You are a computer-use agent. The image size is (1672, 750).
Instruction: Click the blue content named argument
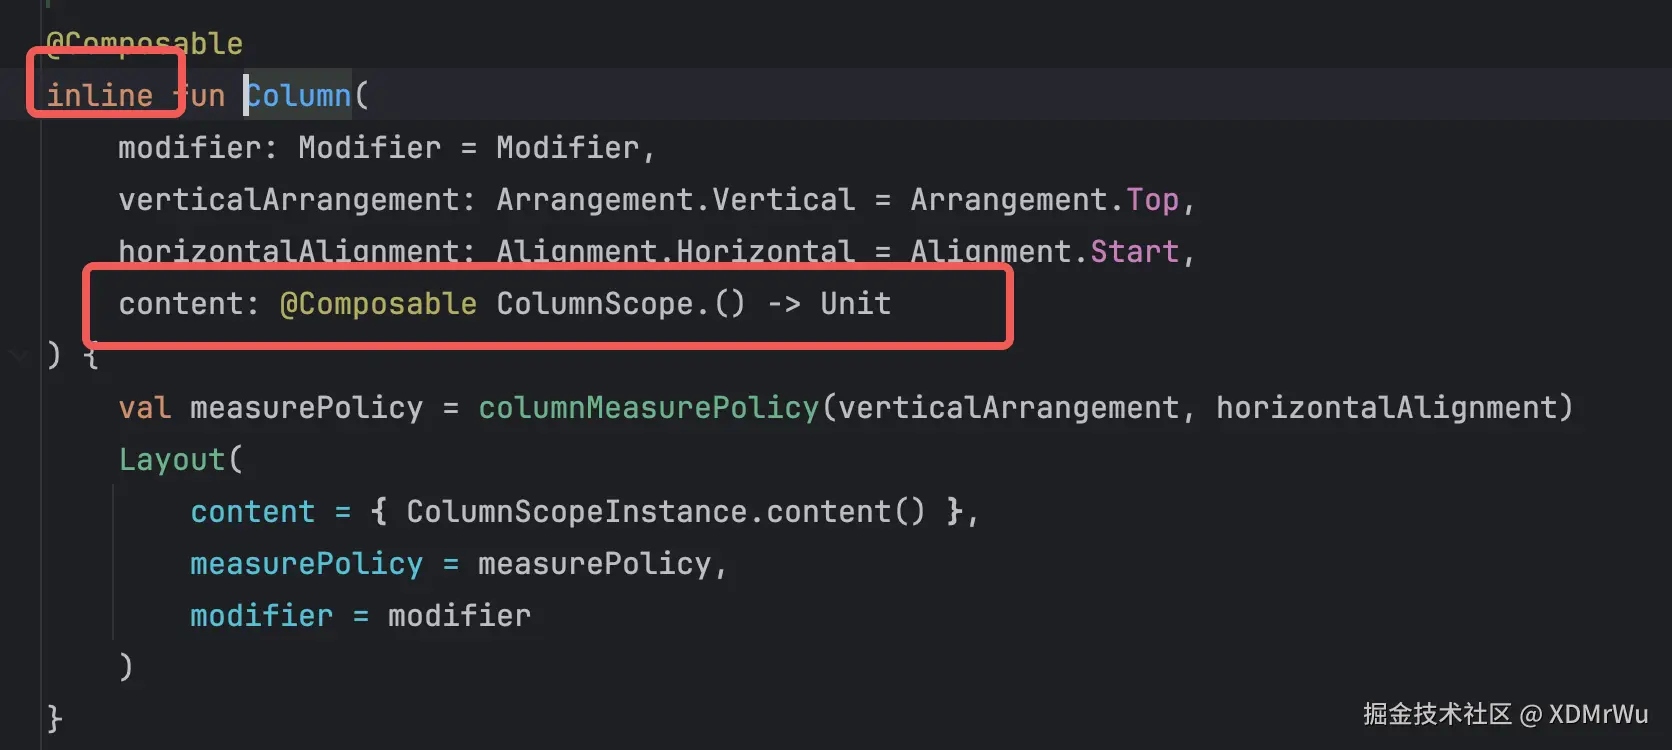(x=253, y=512)
